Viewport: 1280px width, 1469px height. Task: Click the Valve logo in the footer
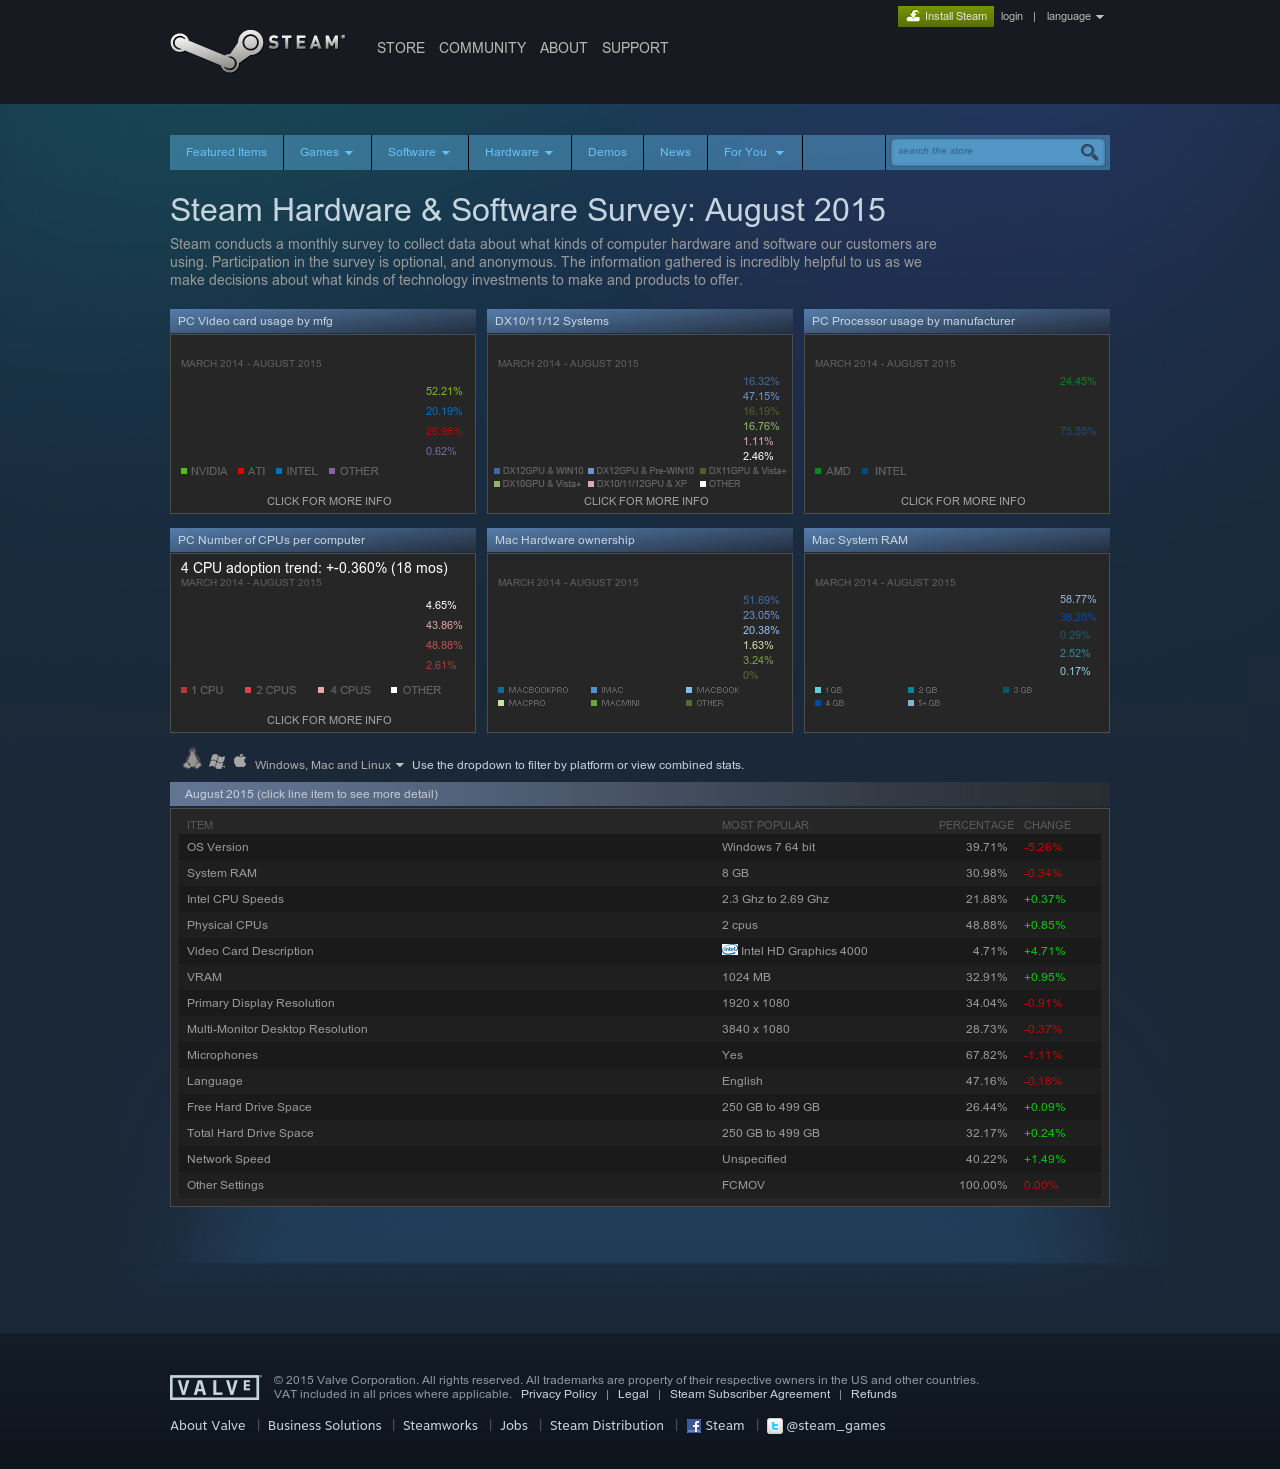[x=215, y=1387]
